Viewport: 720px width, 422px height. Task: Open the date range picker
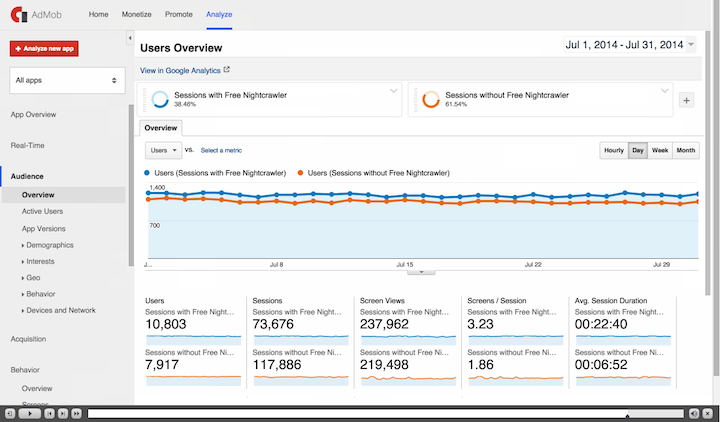pos(630,45)
